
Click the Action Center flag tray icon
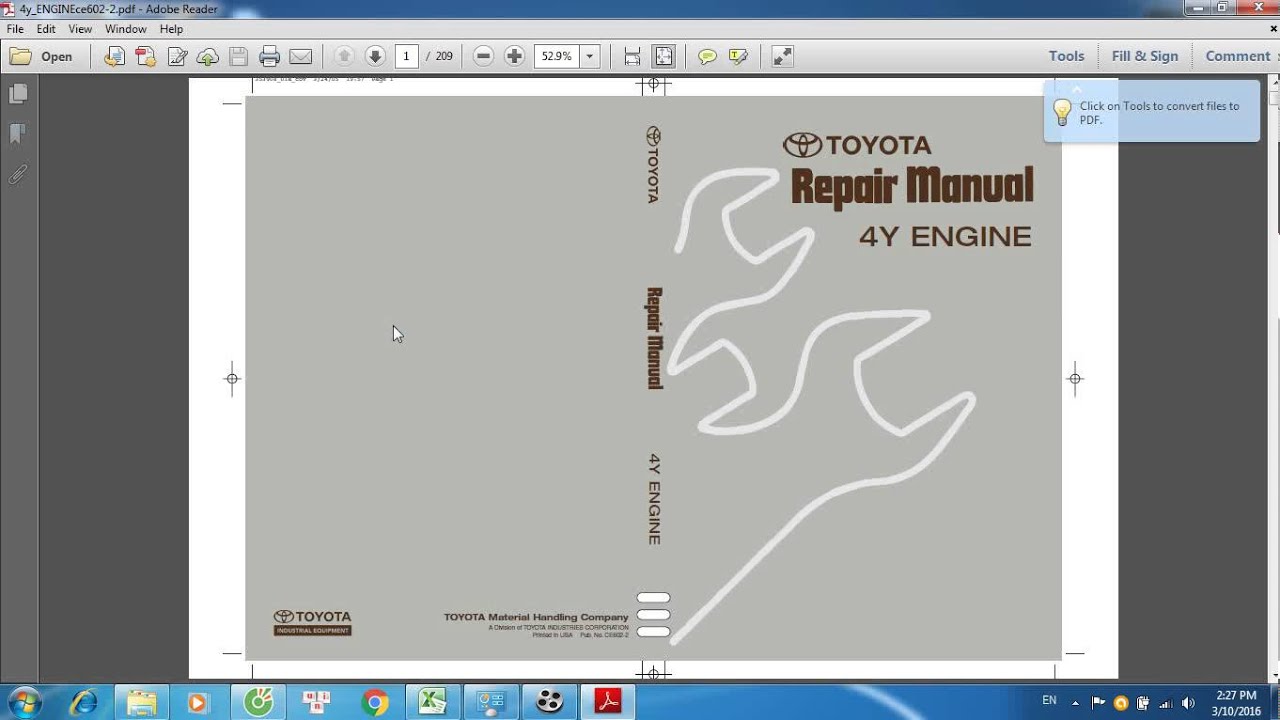pos(1098,703)
